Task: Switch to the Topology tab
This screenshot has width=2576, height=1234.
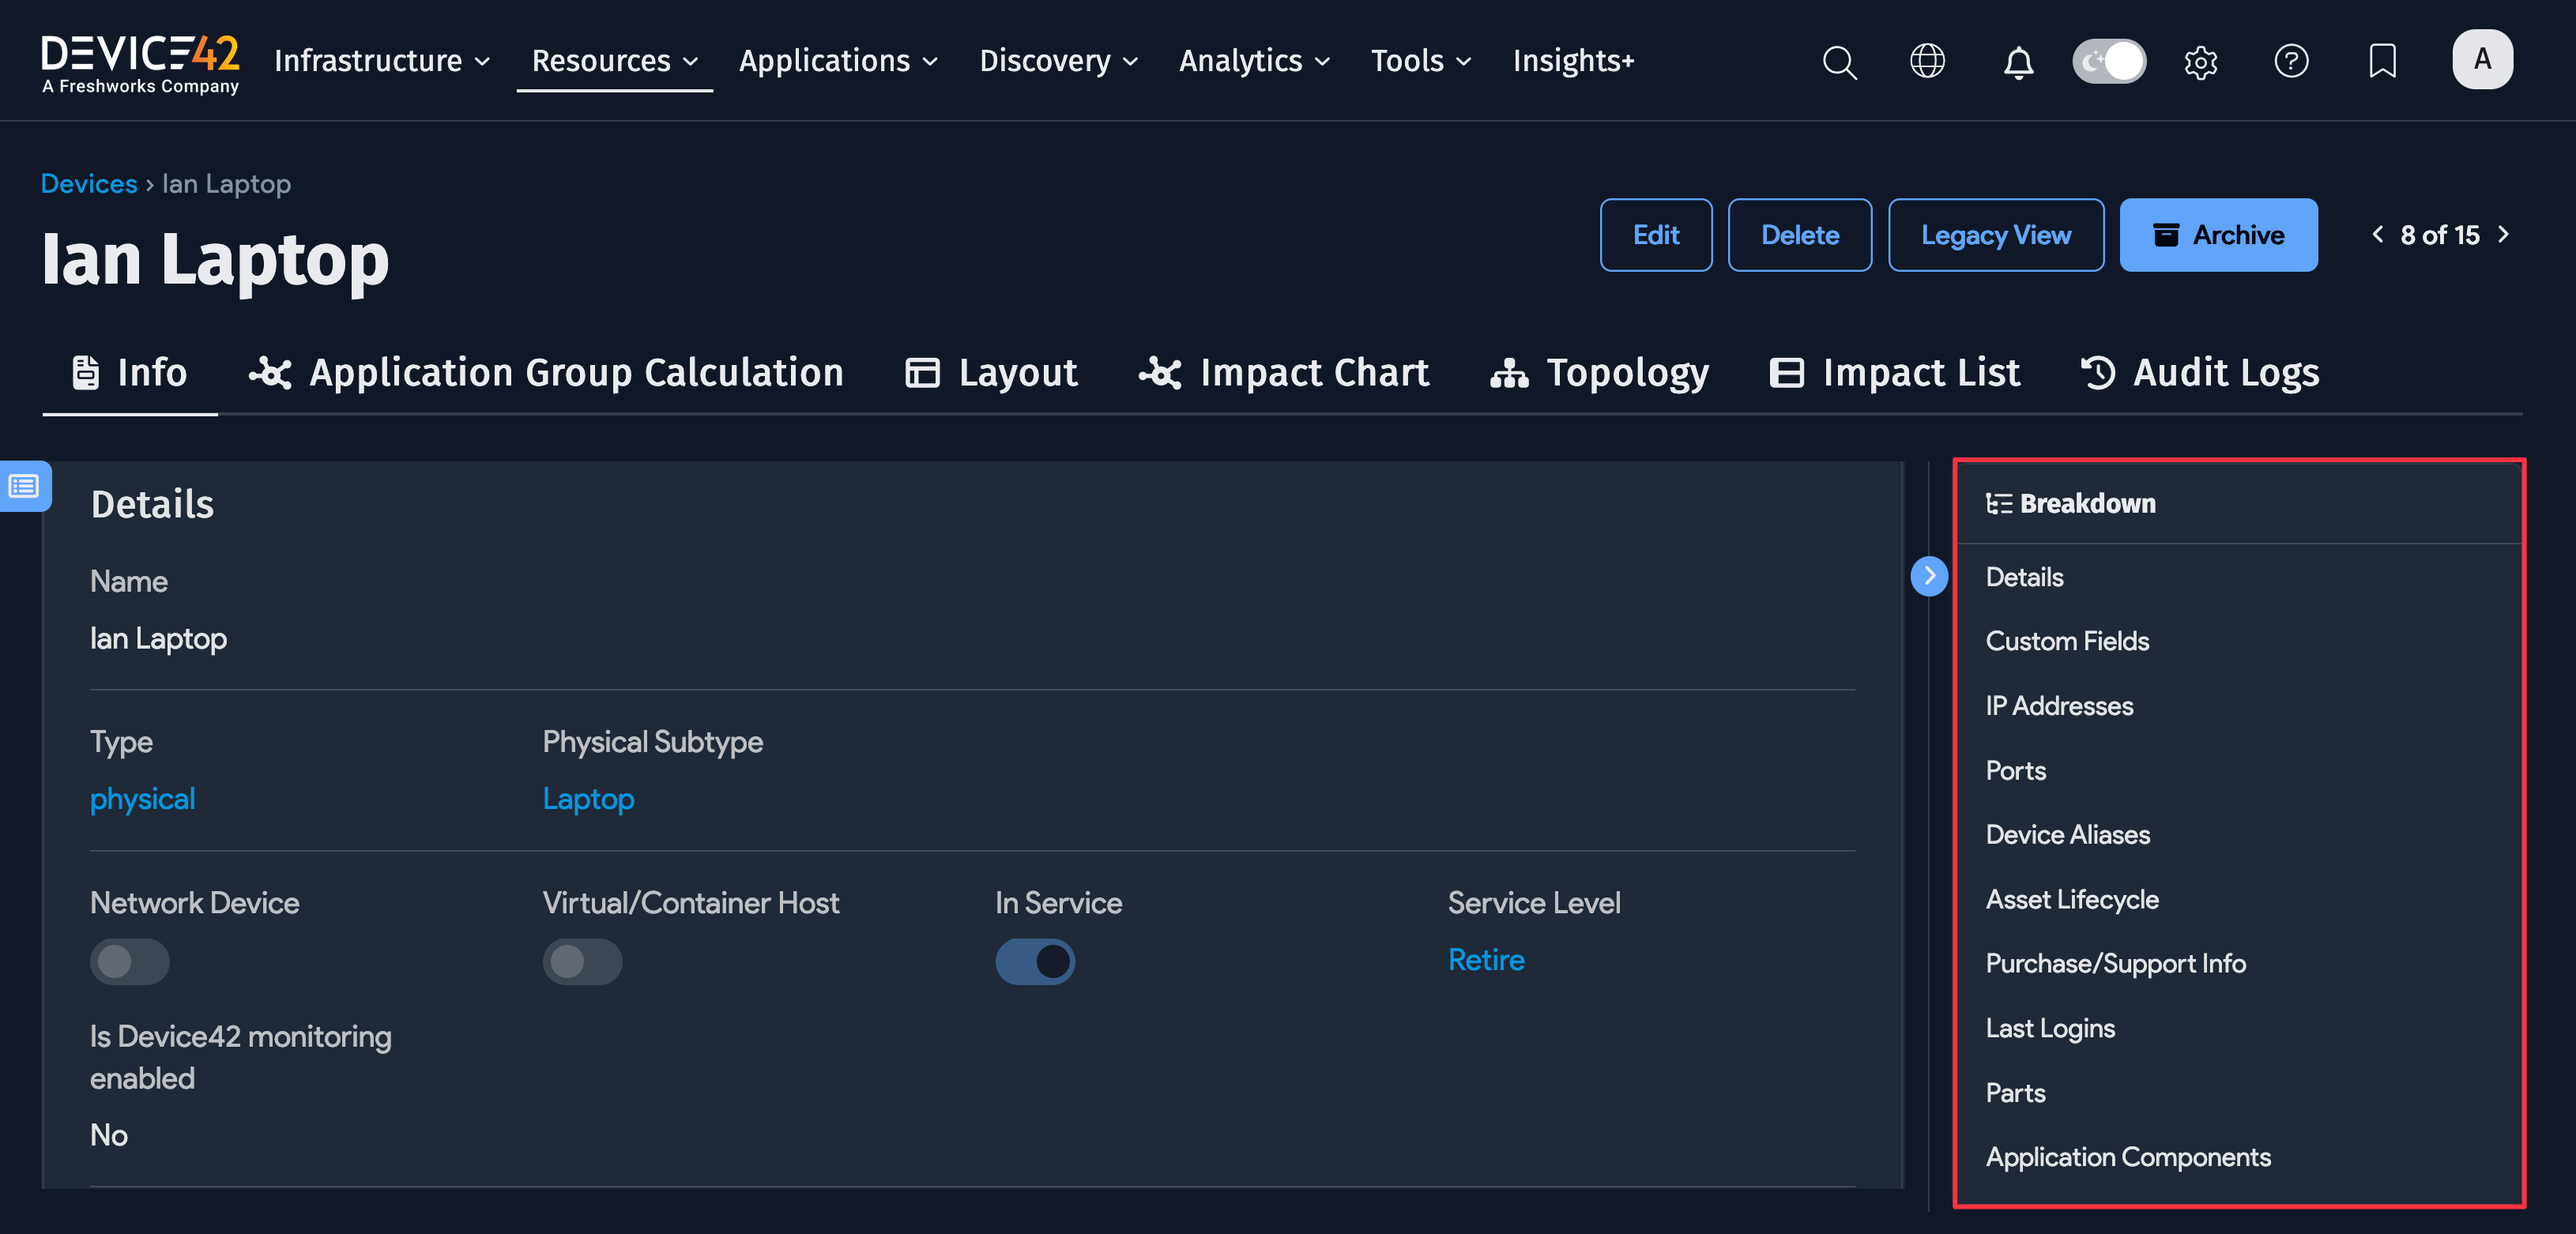Action: click(1599, 373)
